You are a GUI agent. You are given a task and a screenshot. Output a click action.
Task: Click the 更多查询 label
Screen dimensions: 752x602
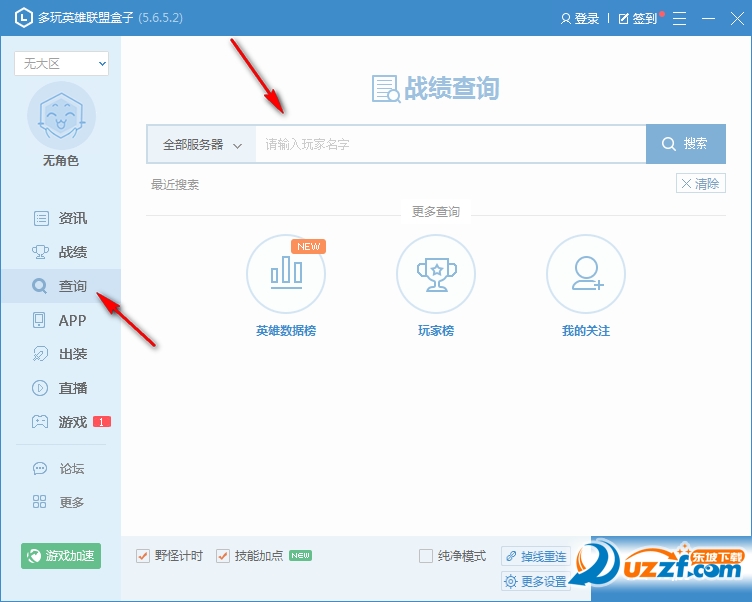click(x=436, y=212)
